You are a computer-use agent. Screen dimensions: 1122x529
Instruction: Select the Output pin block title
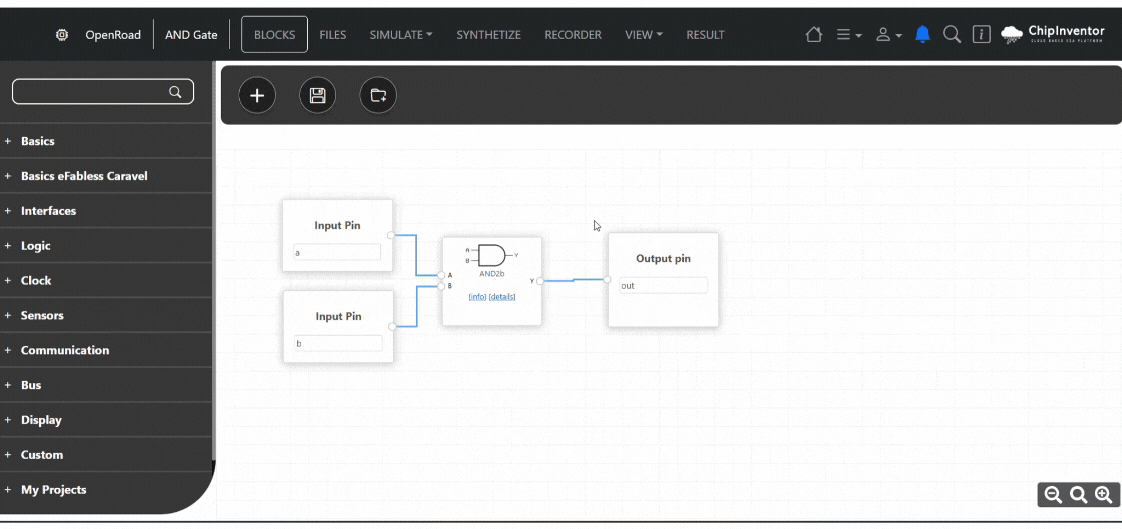pos(663,258)
